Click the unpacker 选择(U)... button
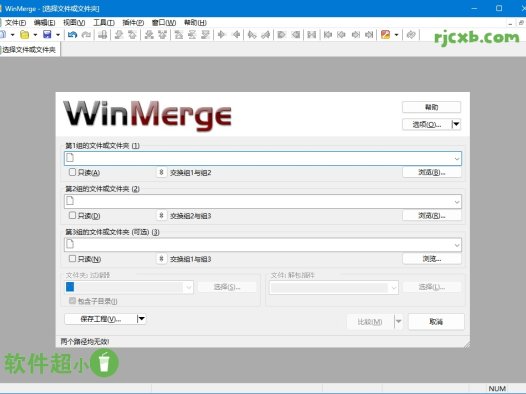This screenshot has height=394, width=526. click(x=432, y=287)
